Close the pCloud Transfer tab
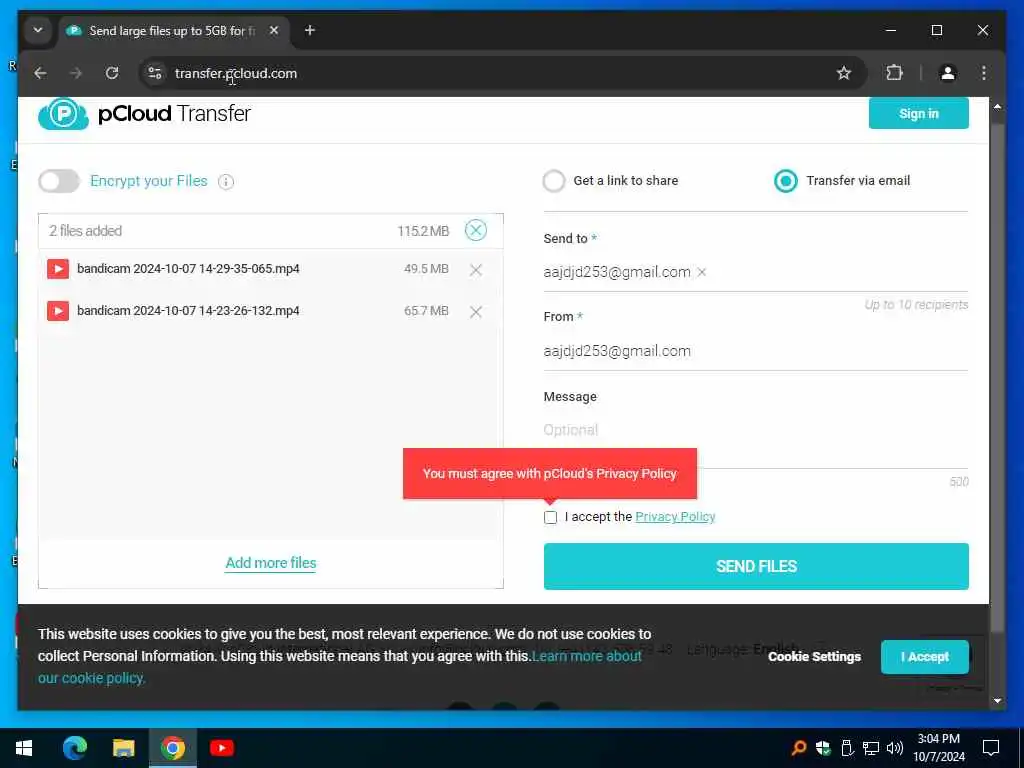 coord(274,30)
